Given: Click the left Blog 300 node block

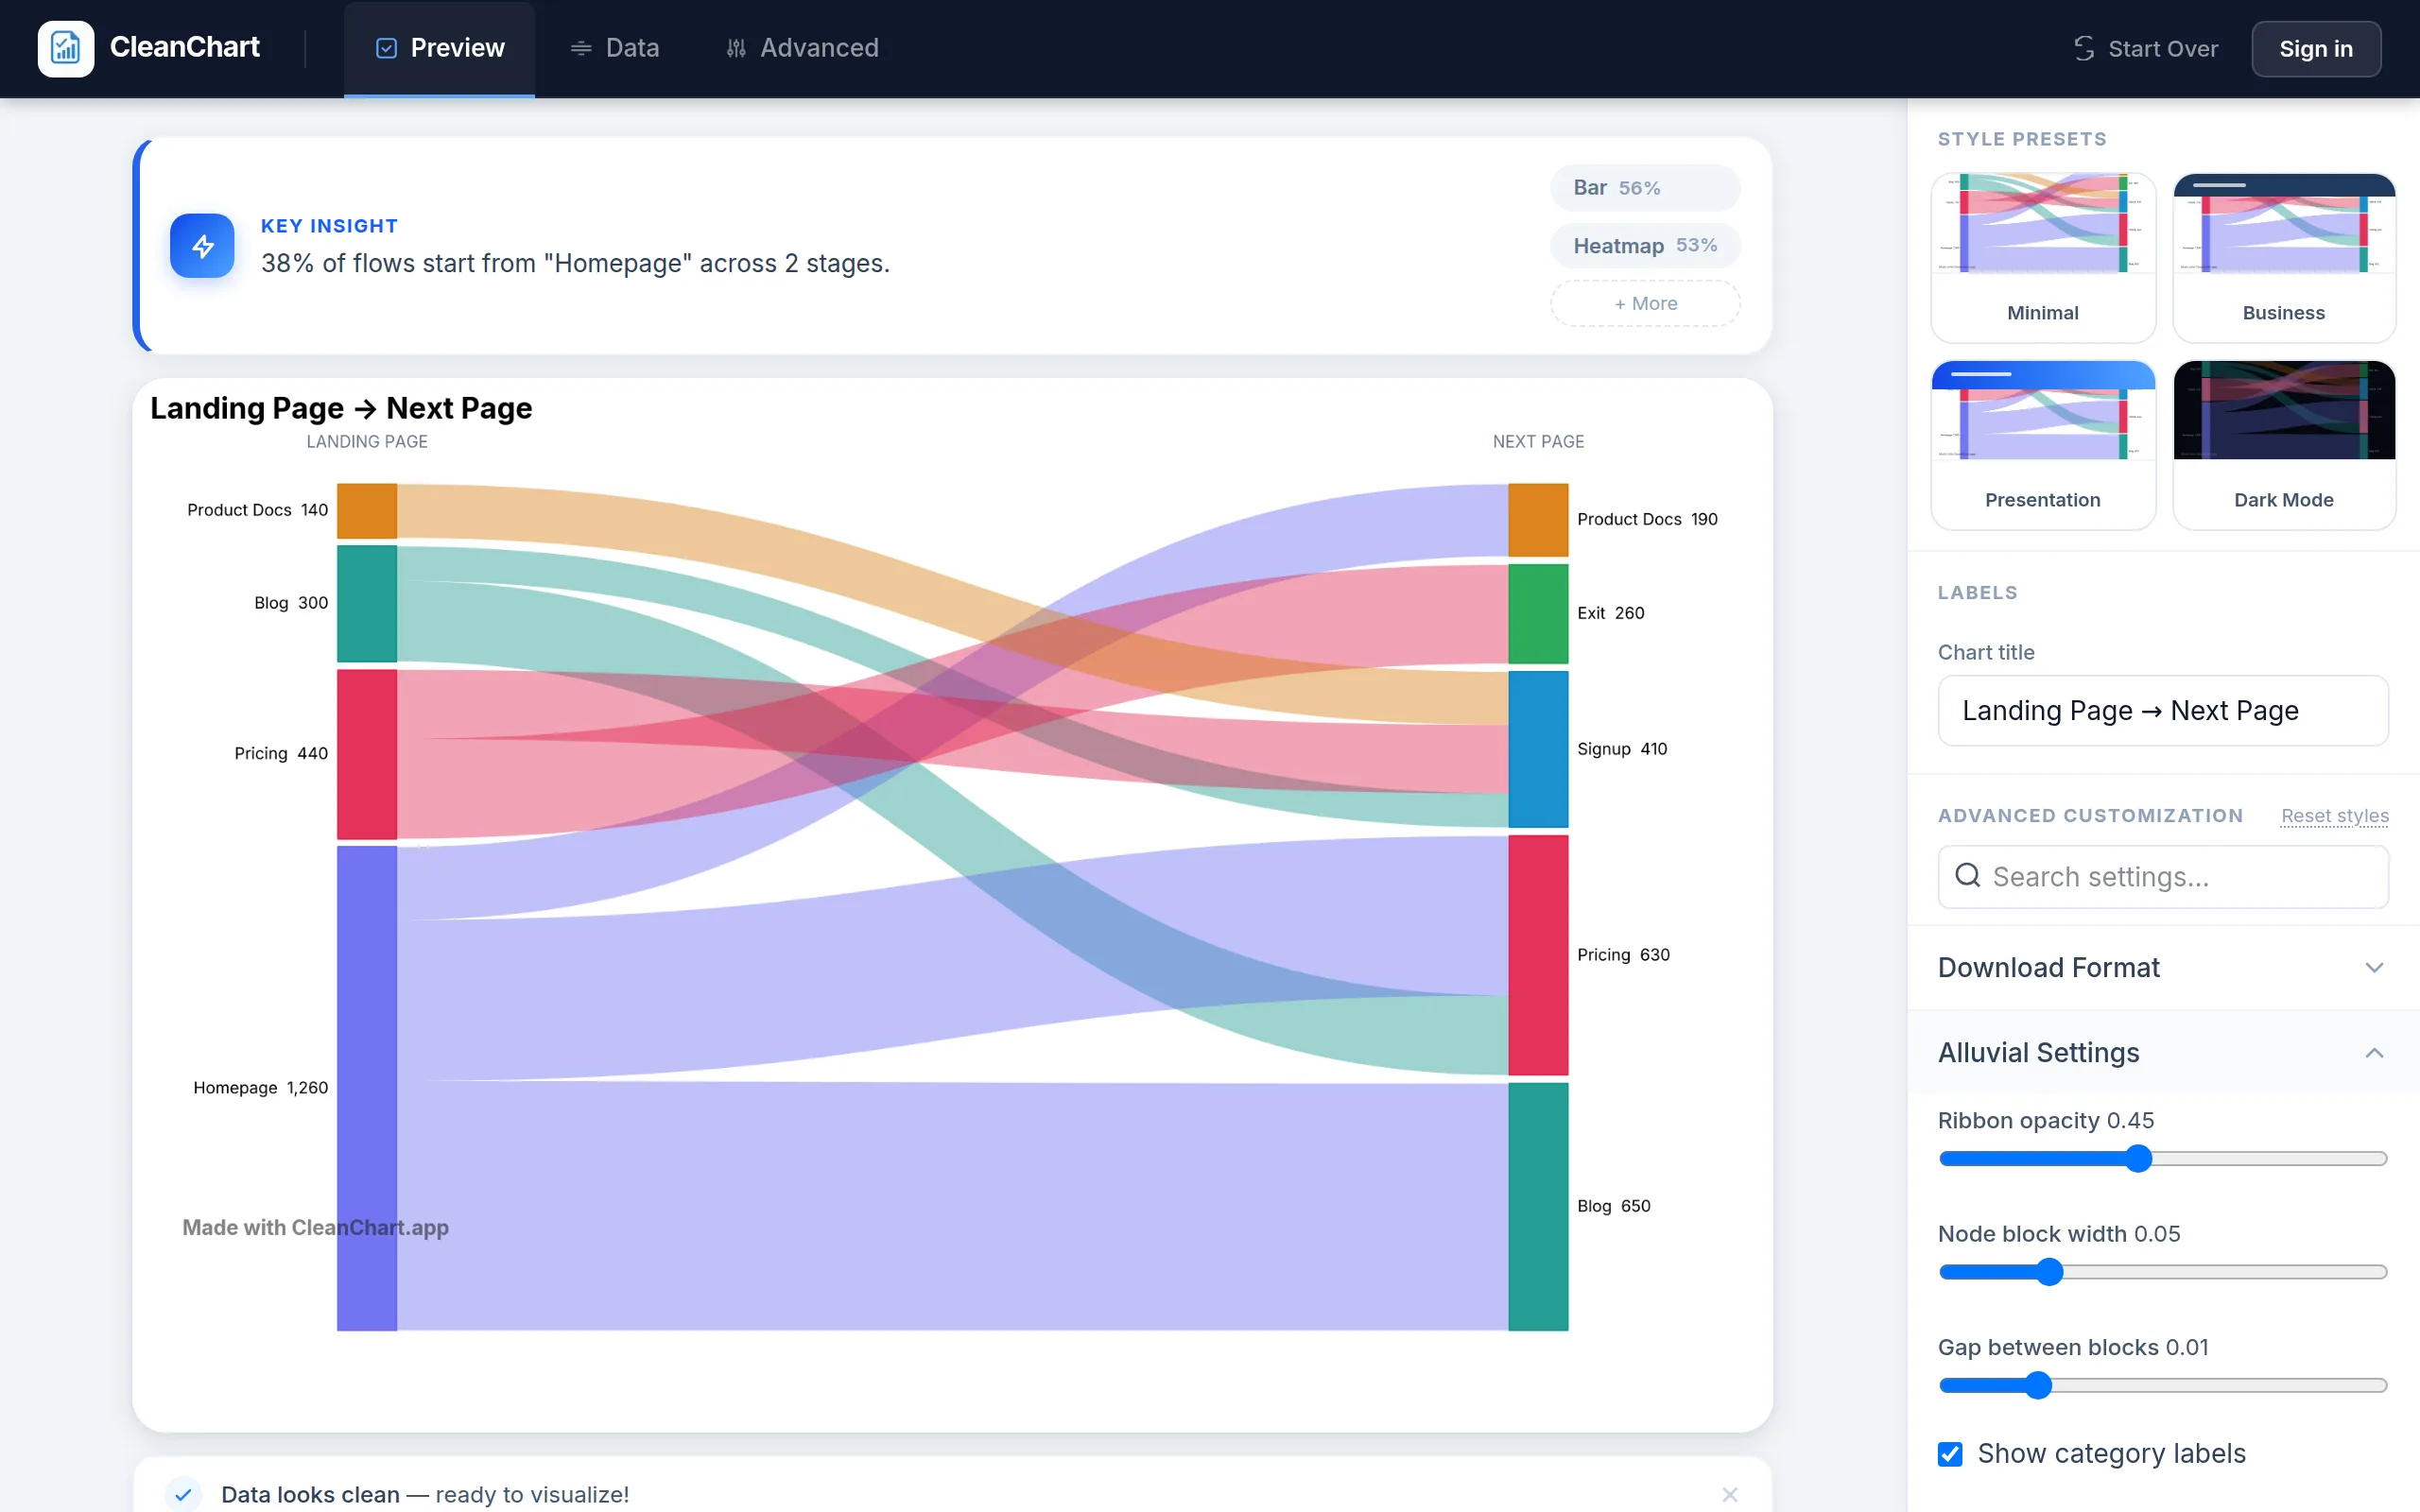Looking at the screenshot, I should (367, 603).
